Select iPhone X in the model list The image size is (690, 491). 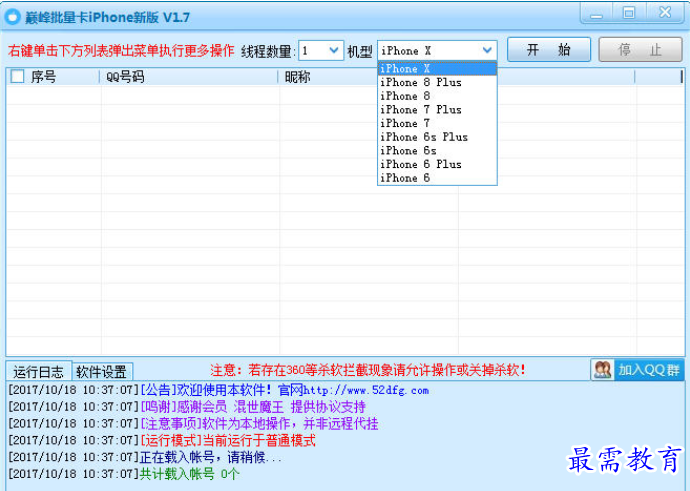pyautogui.click(x=437, y=69)
